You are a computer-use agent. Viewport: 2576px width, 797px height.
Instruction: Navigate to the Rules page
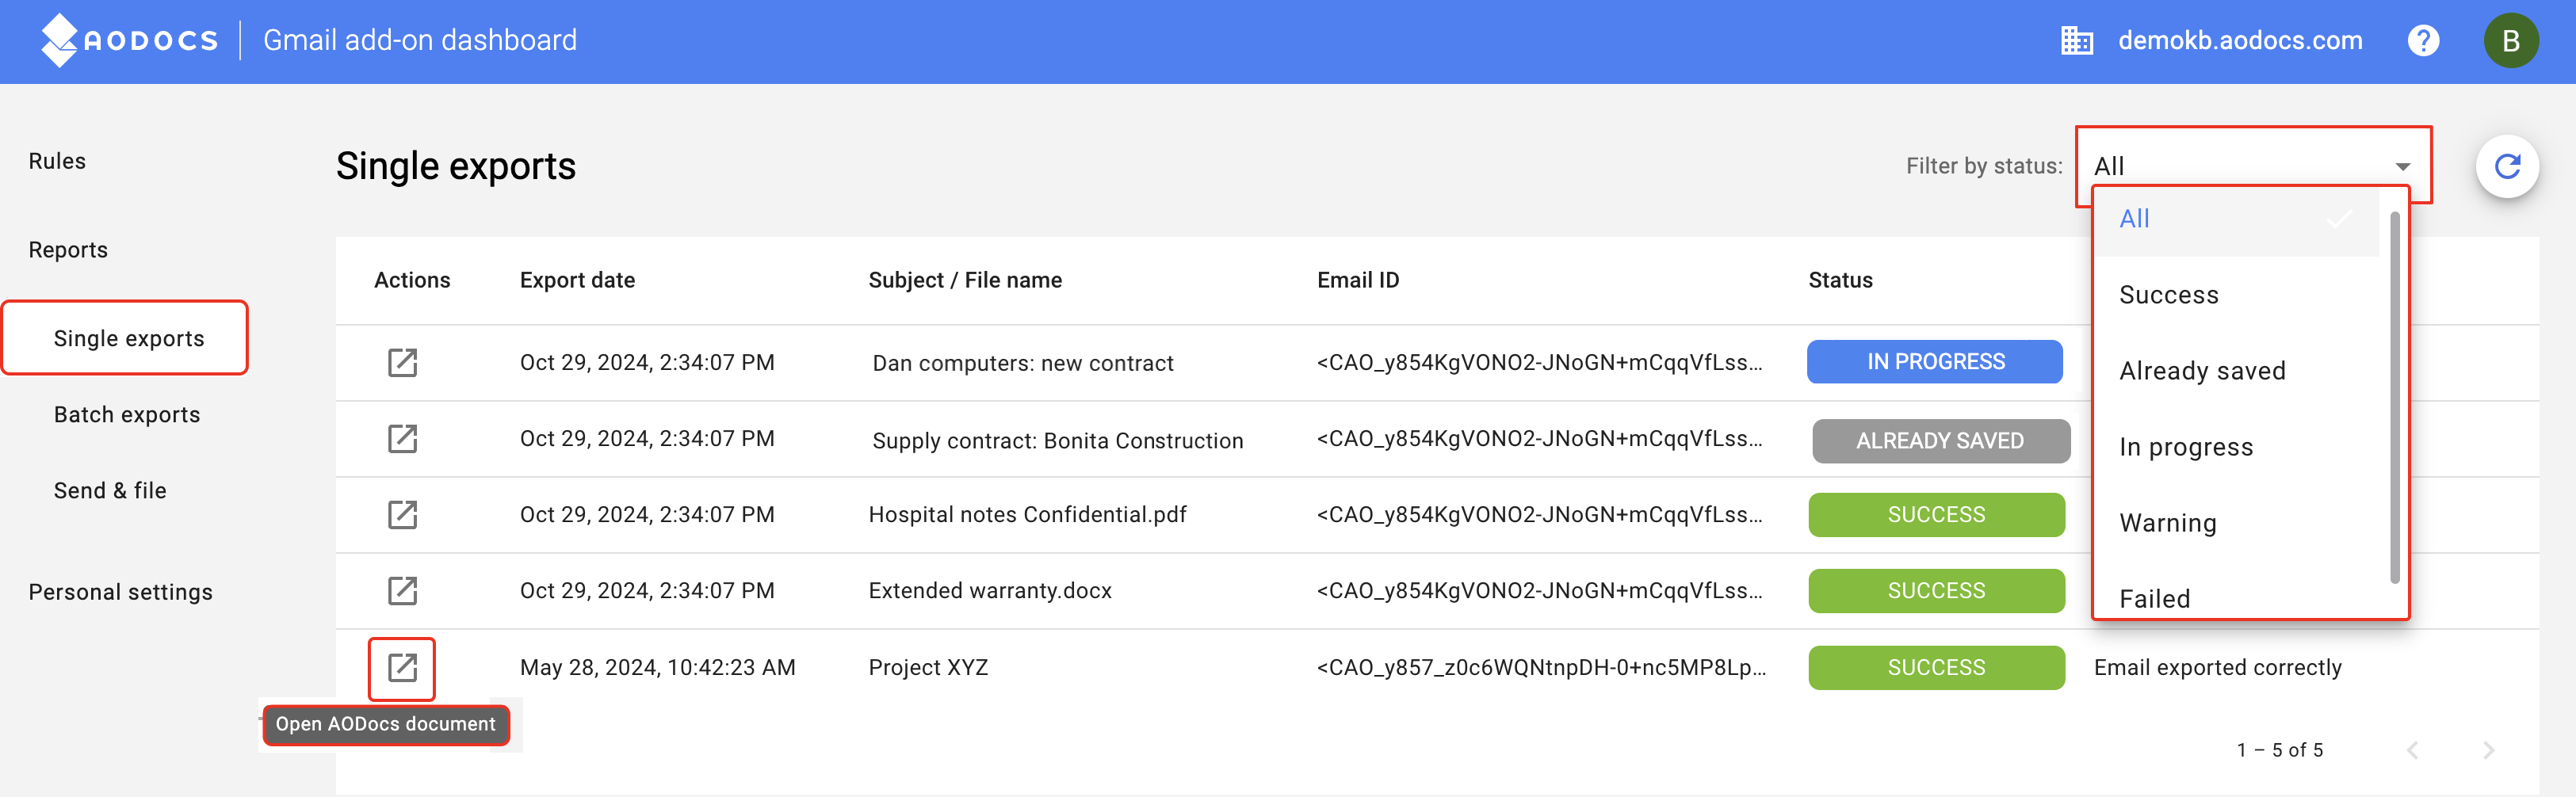57,161
